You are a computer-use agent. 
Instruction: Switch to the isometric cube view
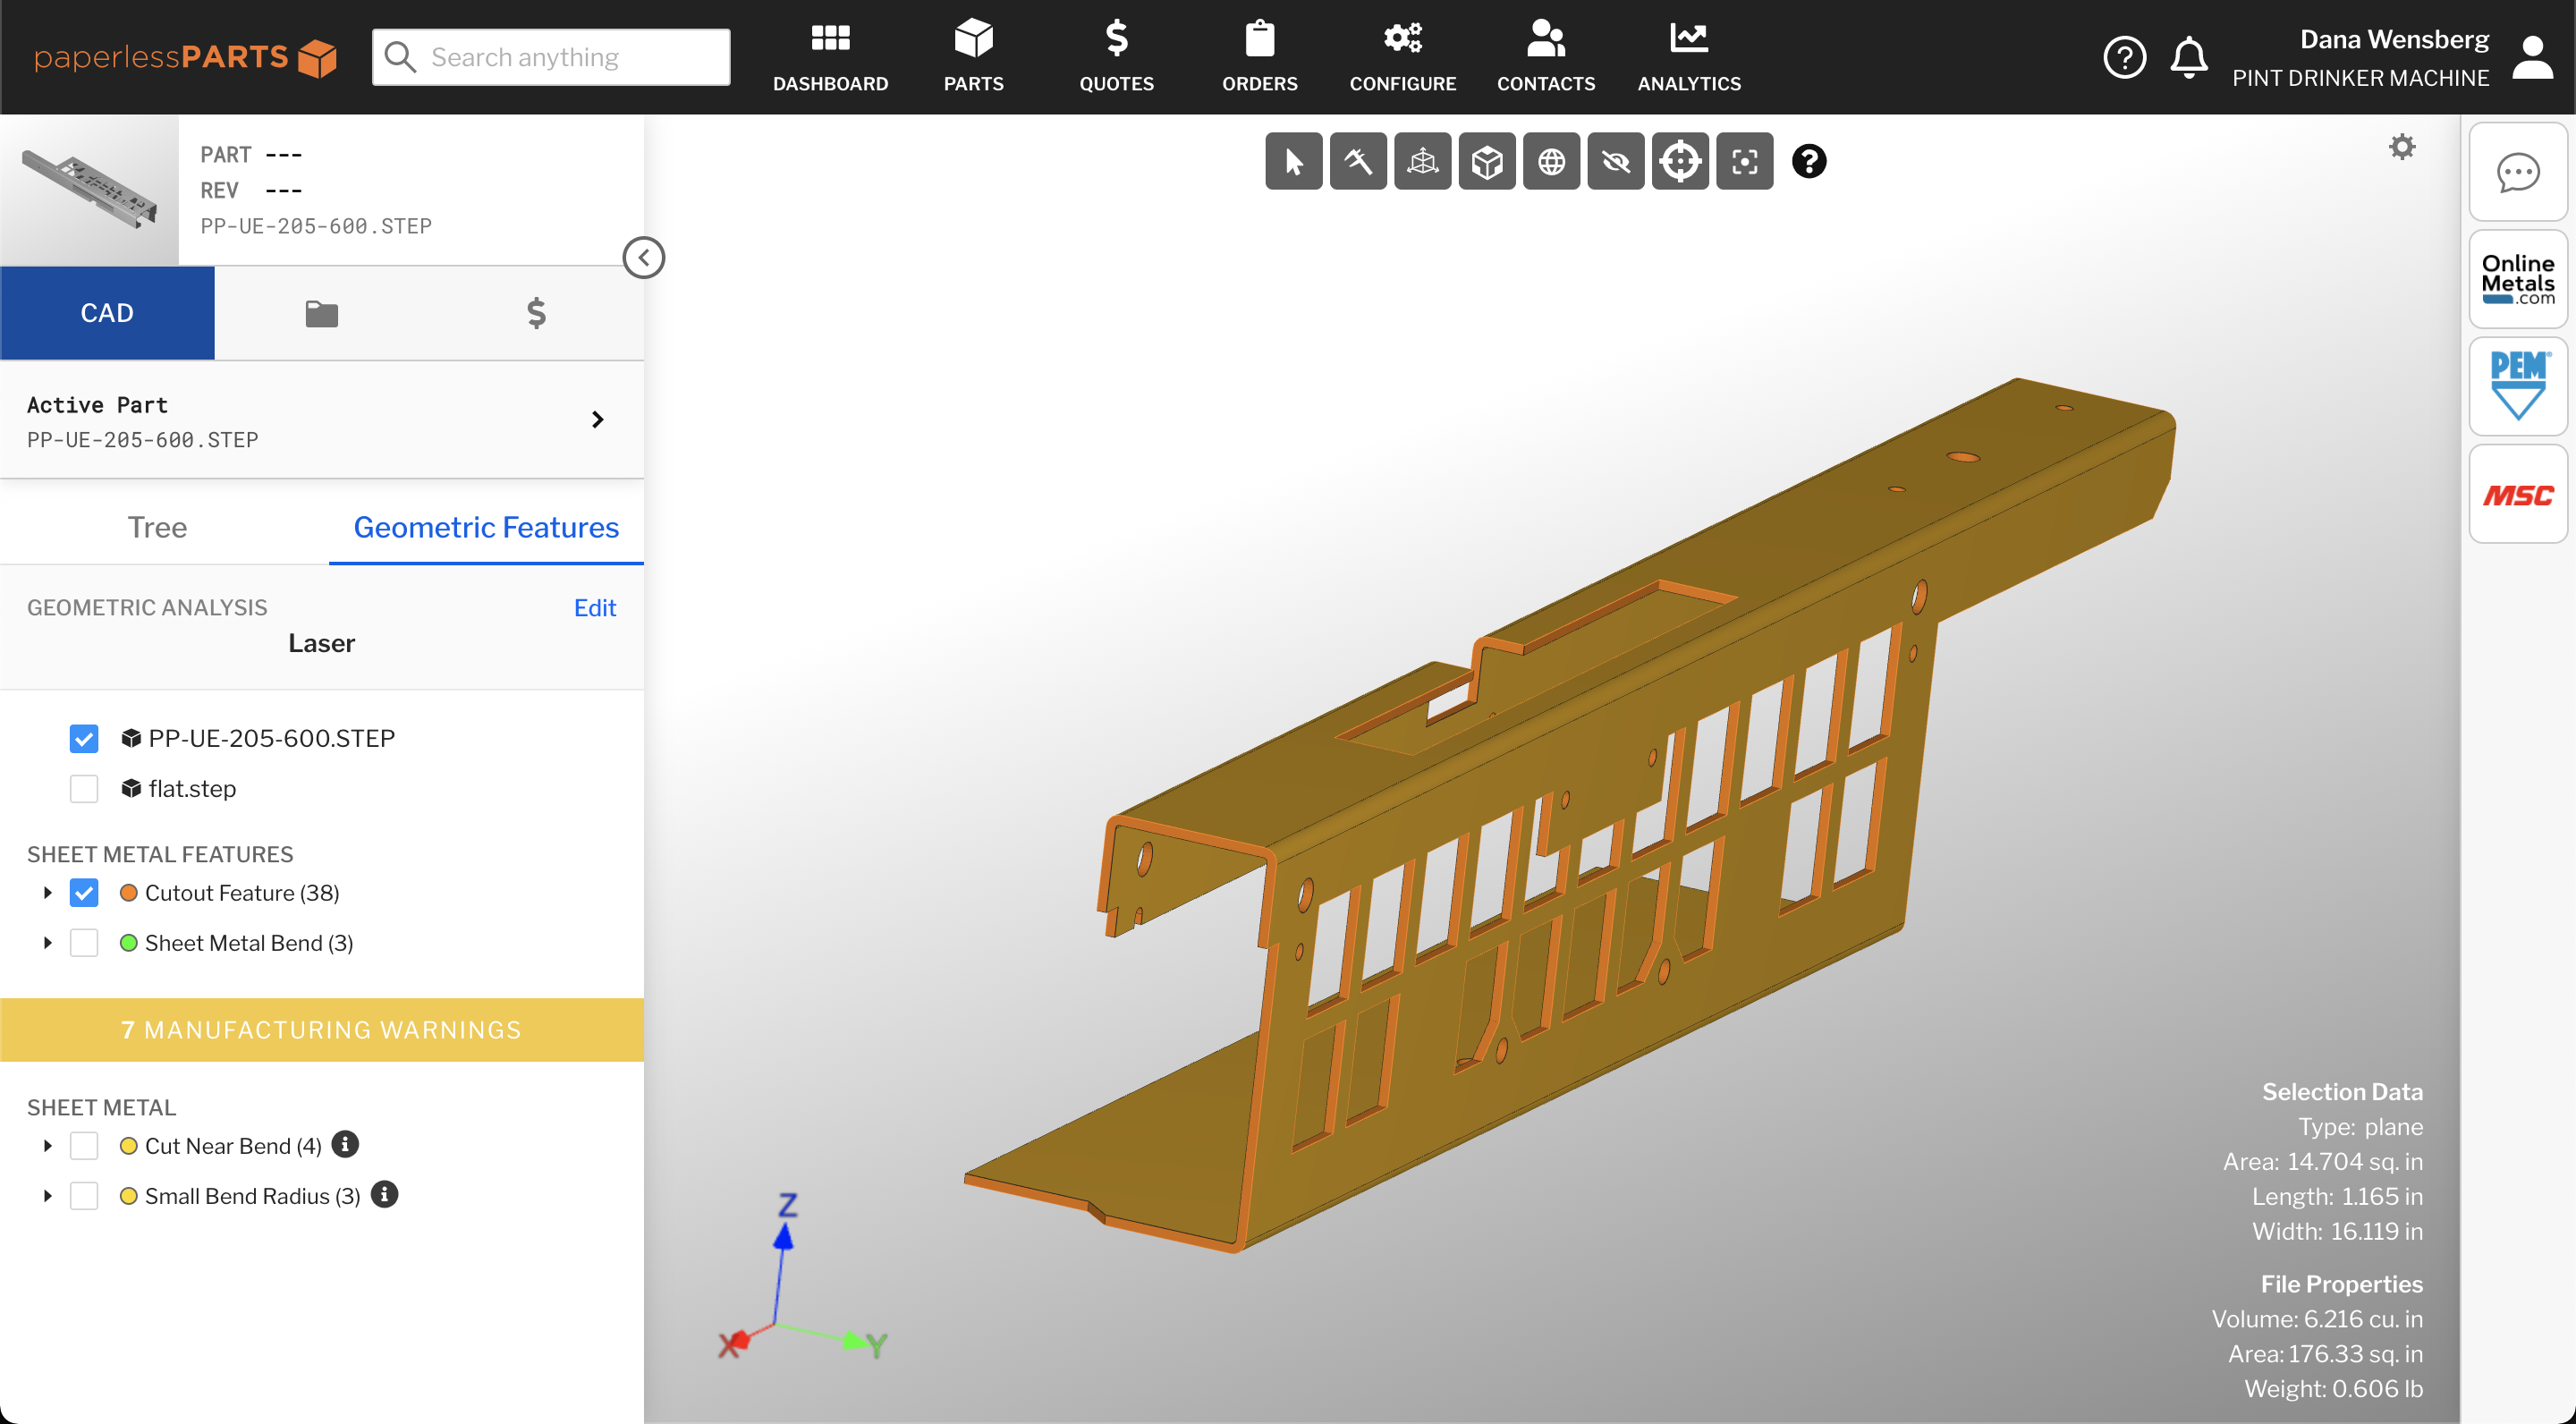click(1487, 160)
